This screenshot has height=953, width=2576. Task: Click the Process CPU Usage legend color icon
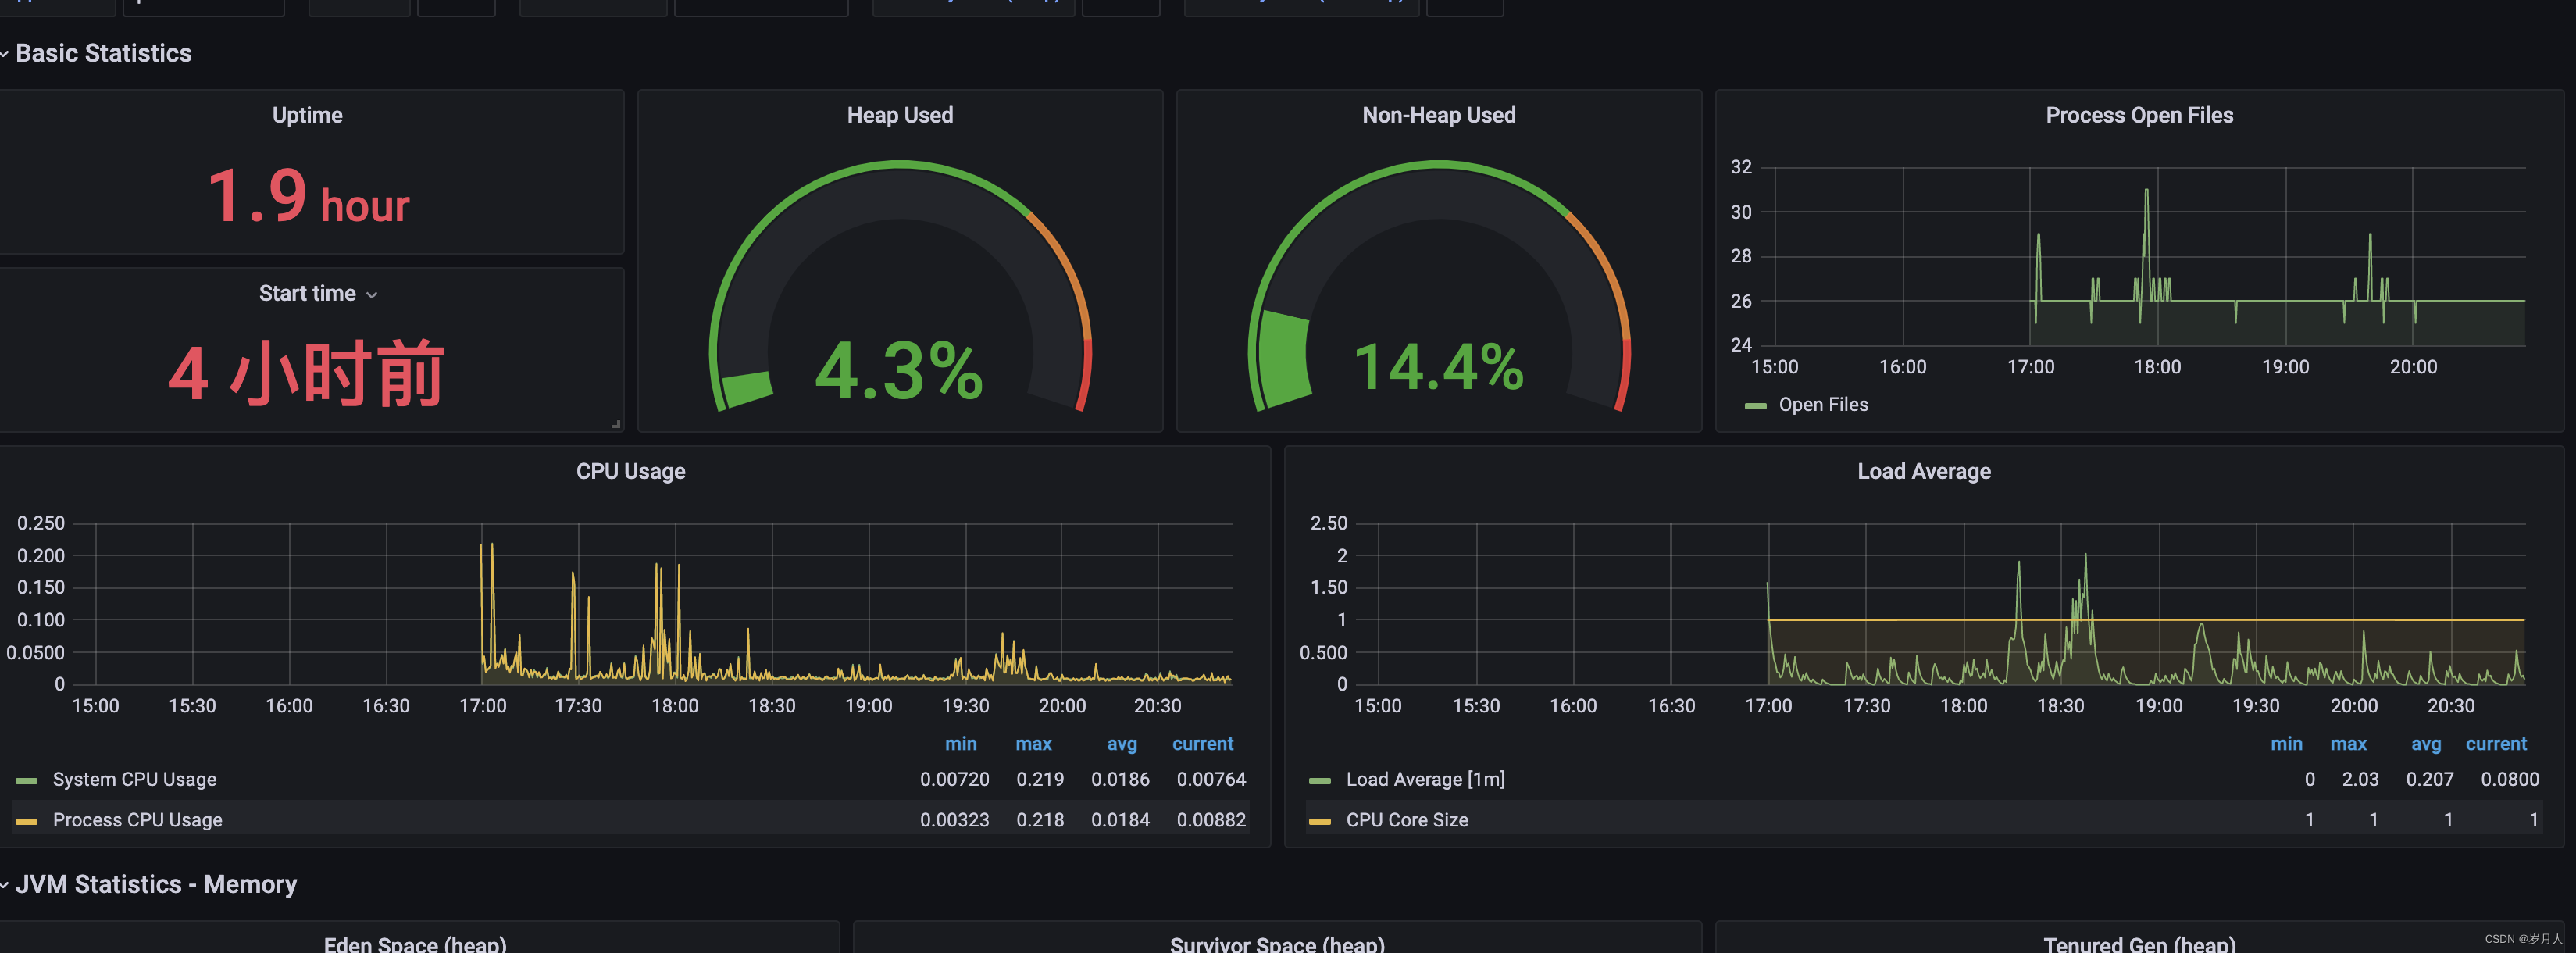coord(27,821)
